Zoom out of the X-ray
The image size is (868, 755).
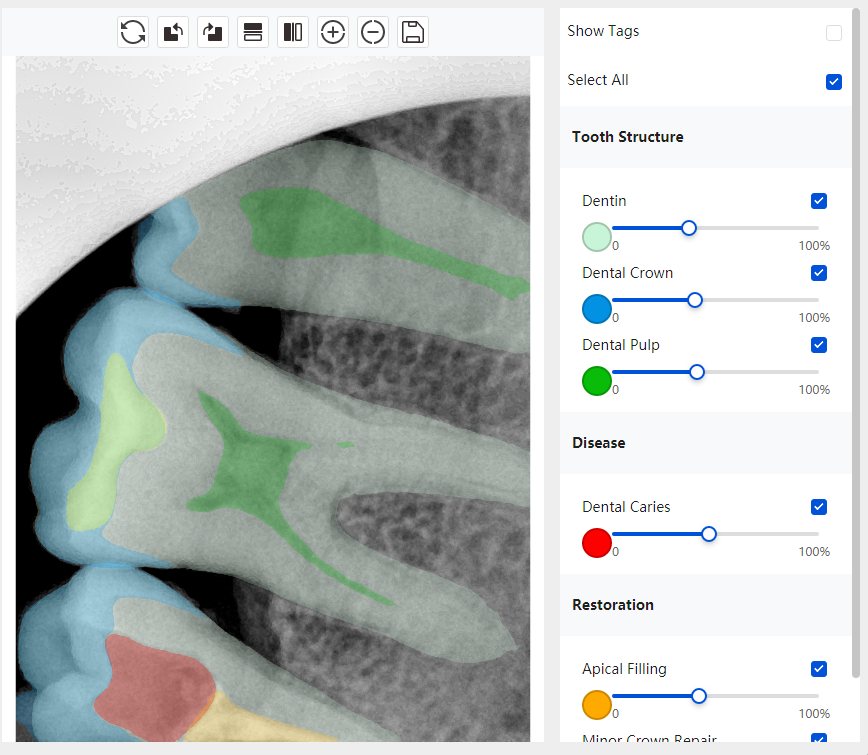point(373,32)
